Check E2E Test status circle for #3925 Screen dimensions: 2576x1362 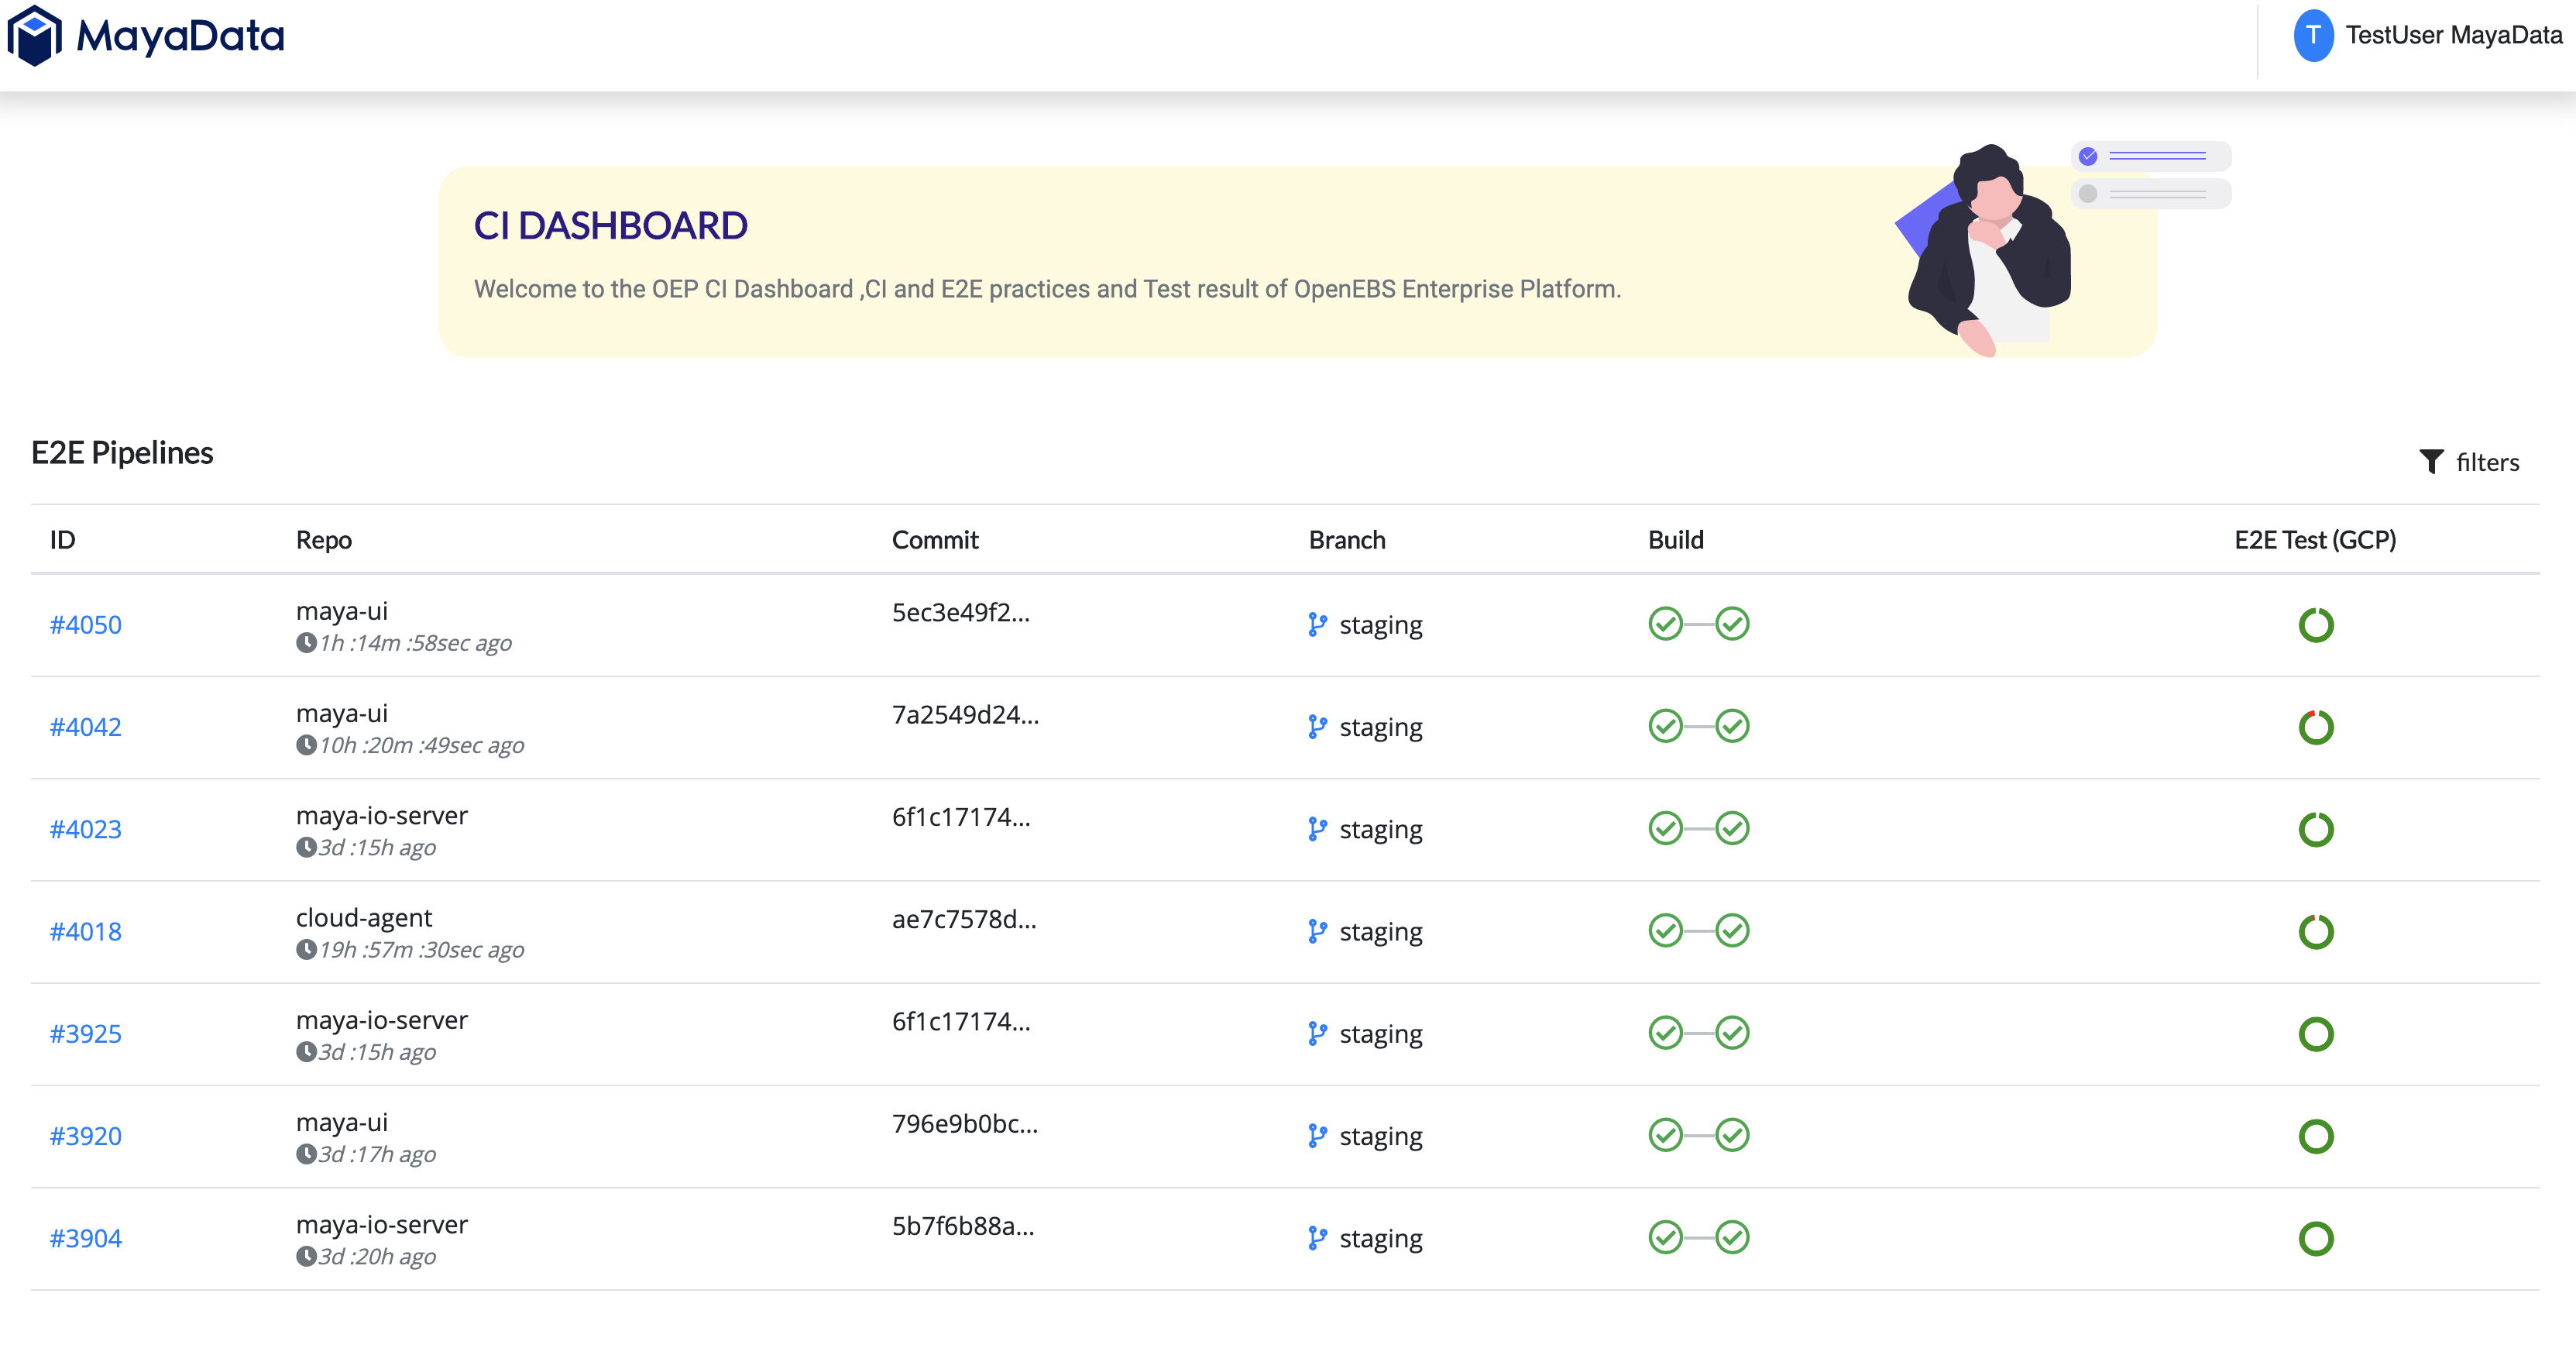pyautogui.click(x=2315, y=1034)
